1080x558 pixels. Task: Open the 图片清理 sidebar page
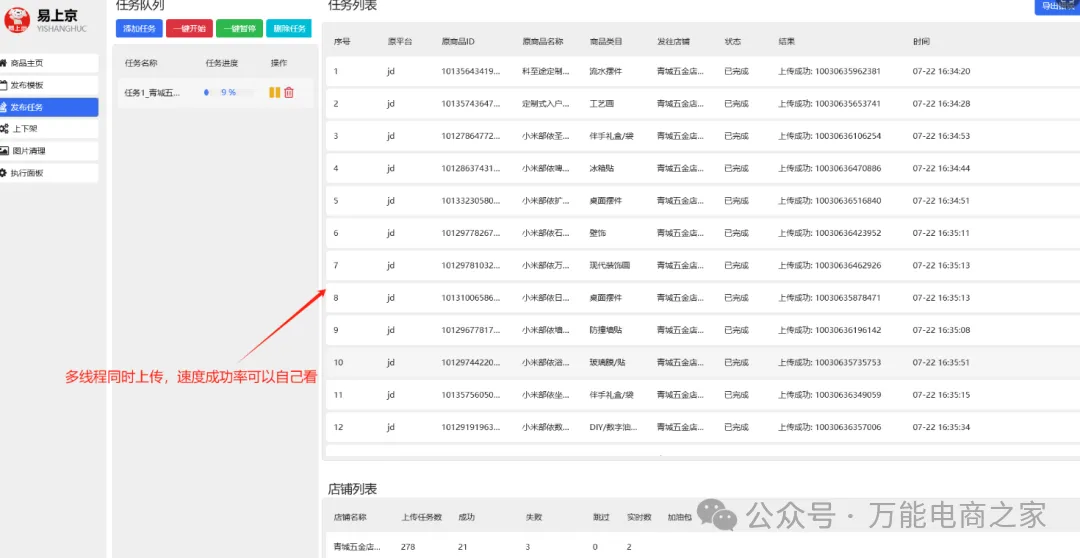(49, 151)
